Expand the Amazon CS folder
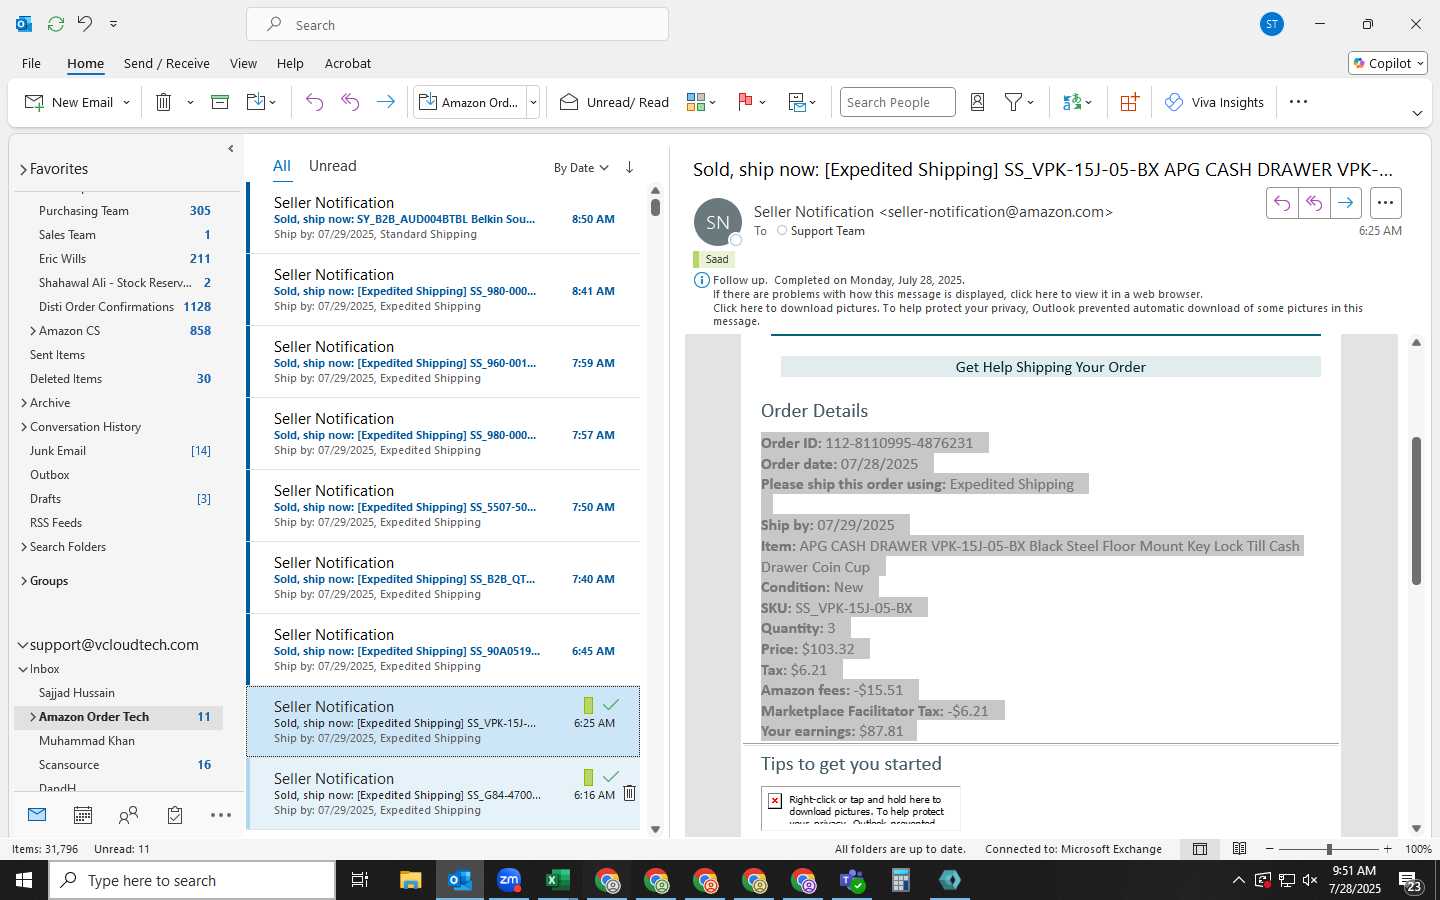The width and height of the screenshot is (1440, 900). click(33, 331)
